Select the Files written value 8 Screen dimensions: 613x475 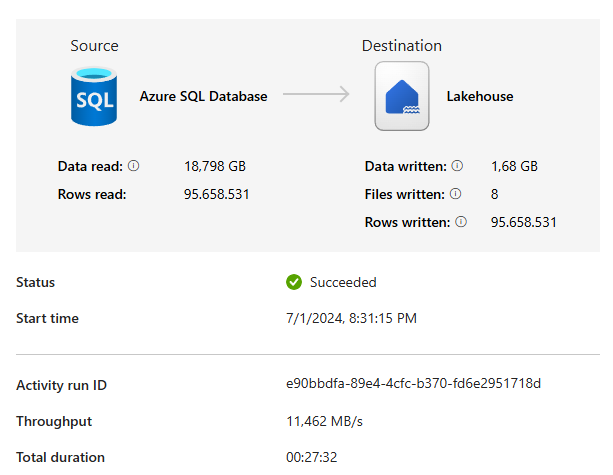[x=495, y=194]
